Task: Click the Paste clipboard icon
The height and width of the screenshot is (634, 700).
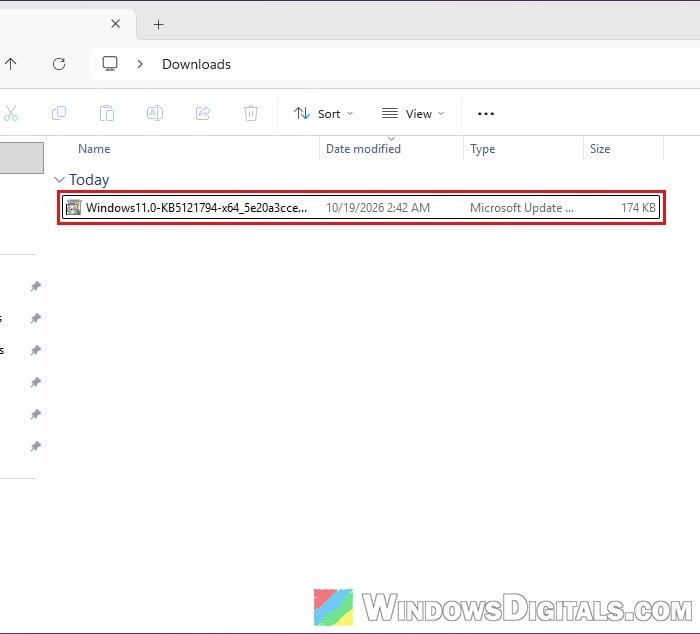Action: (107, 113)
